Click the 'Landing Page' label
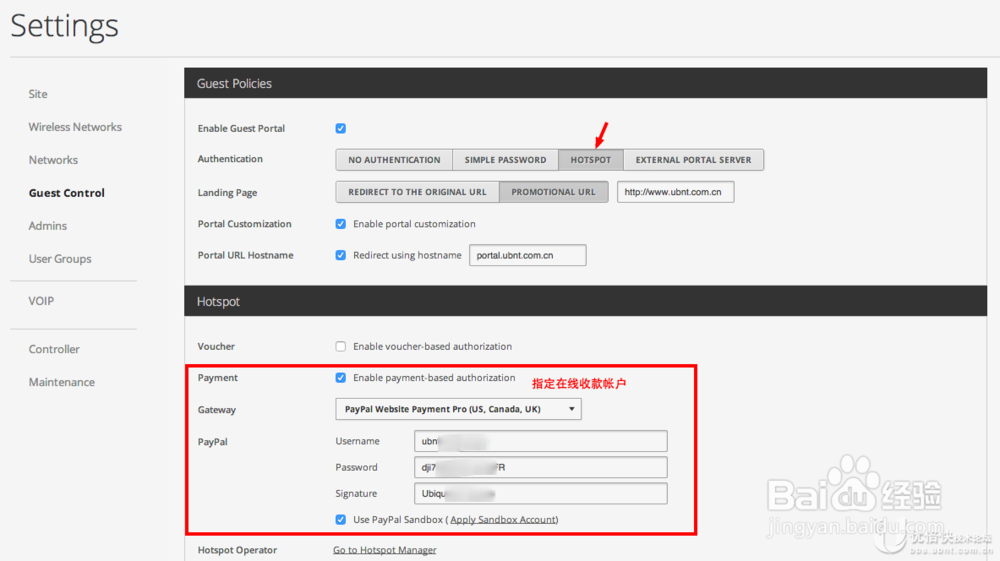Screen dimensions: 1000x561 coord(227,193)
